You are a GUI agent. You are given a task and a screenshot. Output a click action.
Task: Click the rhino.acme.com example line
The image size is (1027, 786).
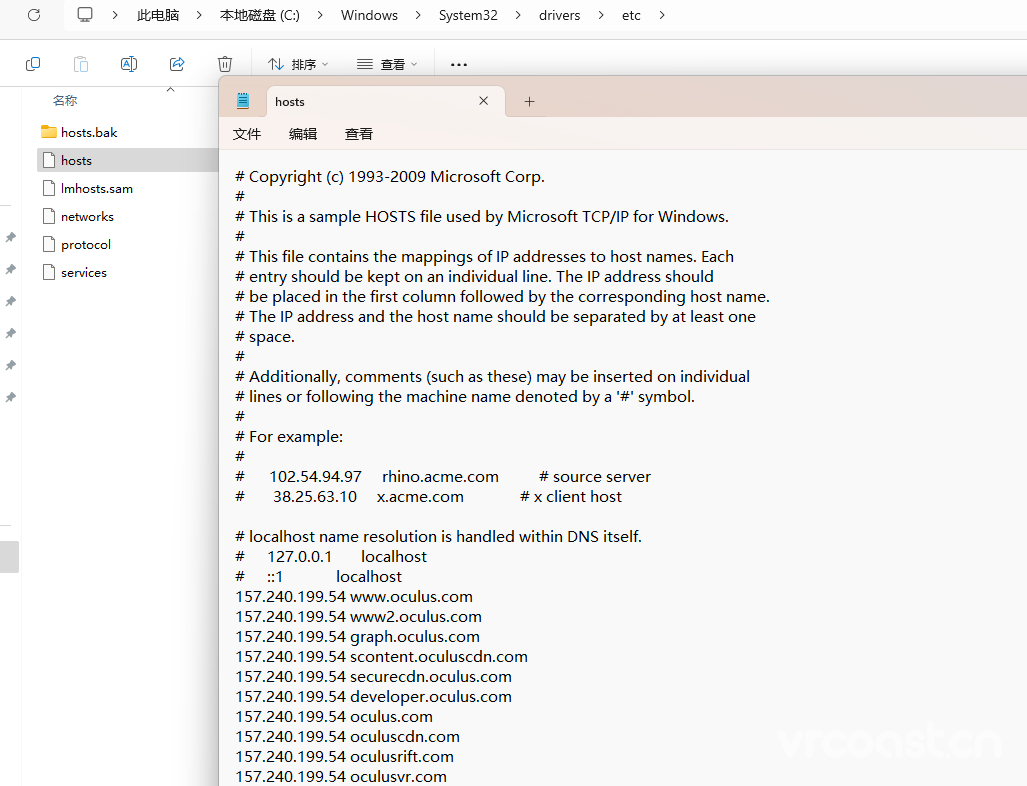443,477
